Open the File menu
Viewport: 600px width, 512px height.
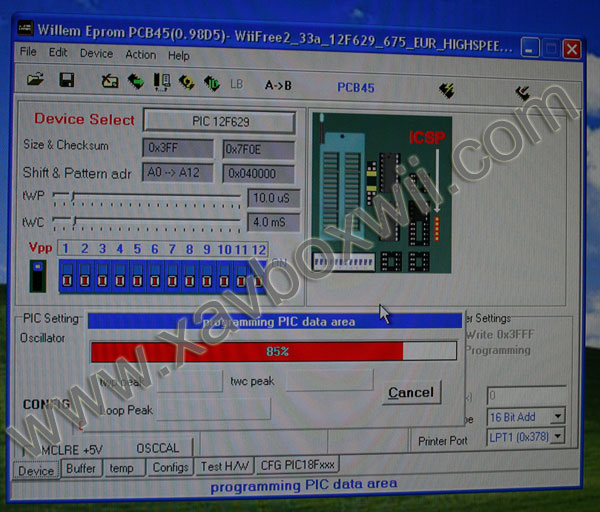pyautogui.click(x=28, y=51)
